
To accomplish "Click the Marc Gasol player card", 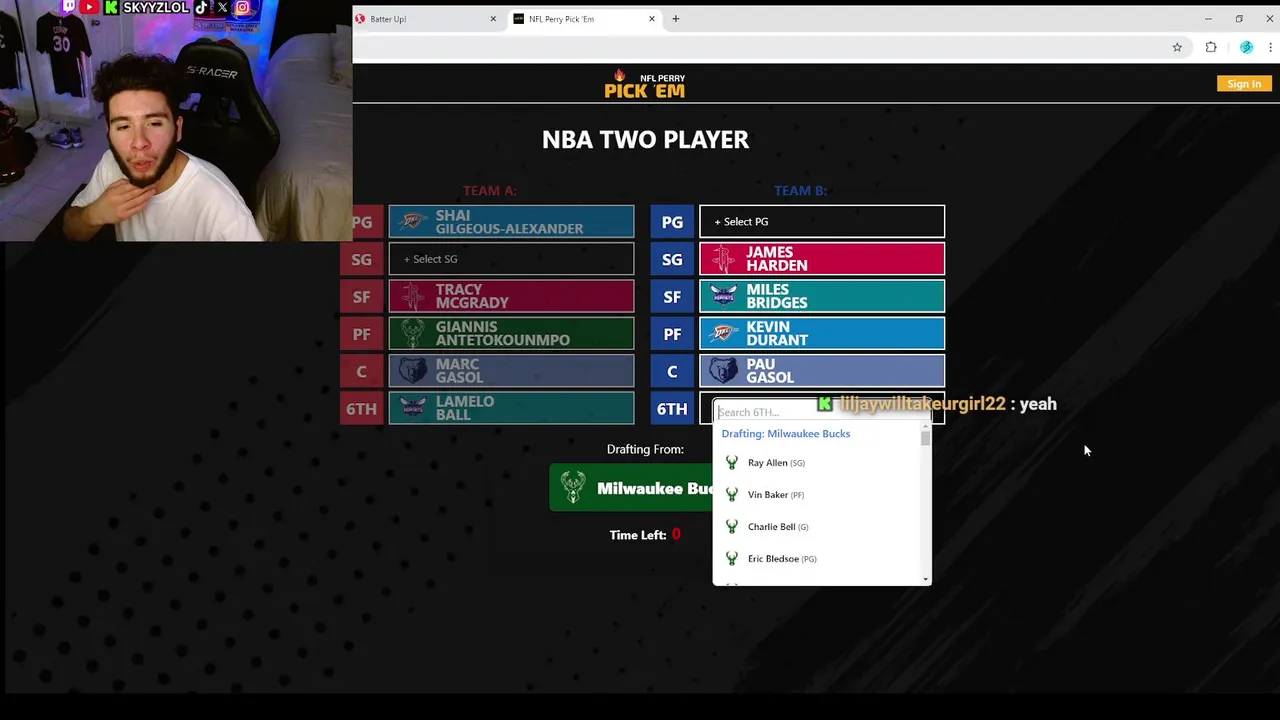I will pyautogui.click(x=511, y=371).
